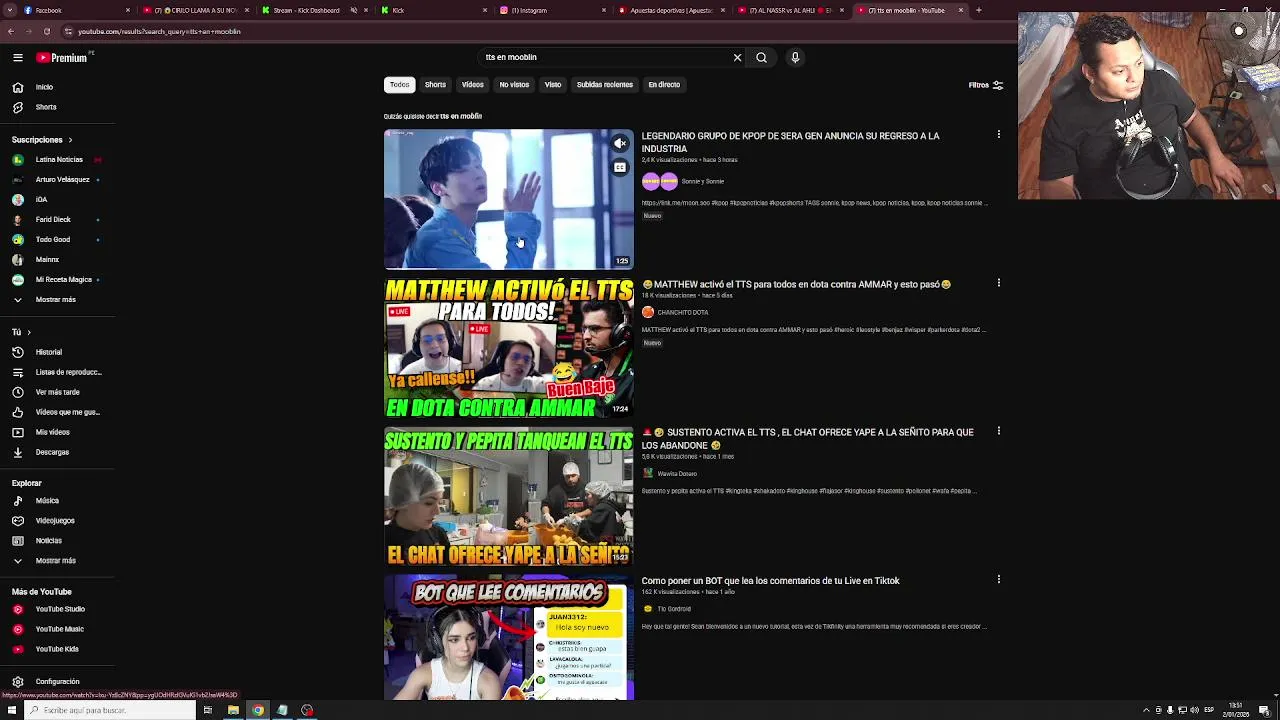Screen dimensions: 1280x720
Task: Select the Visto filter chip
Action: pyautogui.click(x=553, y=85)
